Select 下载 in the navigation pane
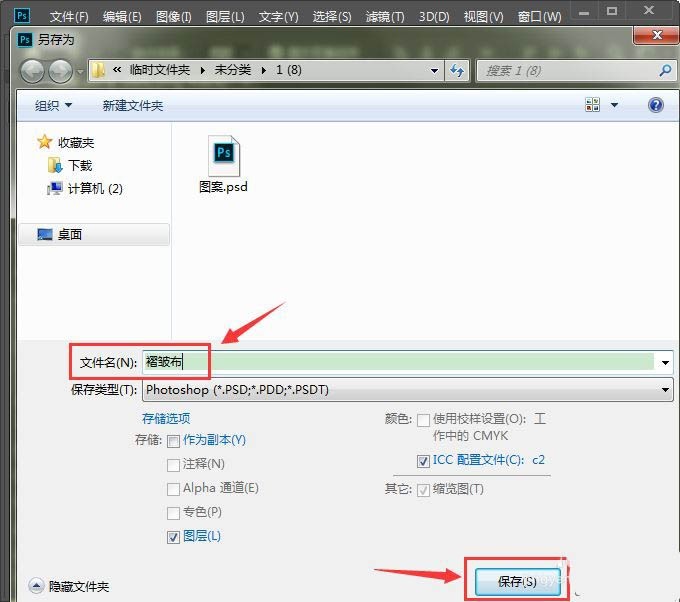This screenshot has height=602, width=680. pos(80,165)
